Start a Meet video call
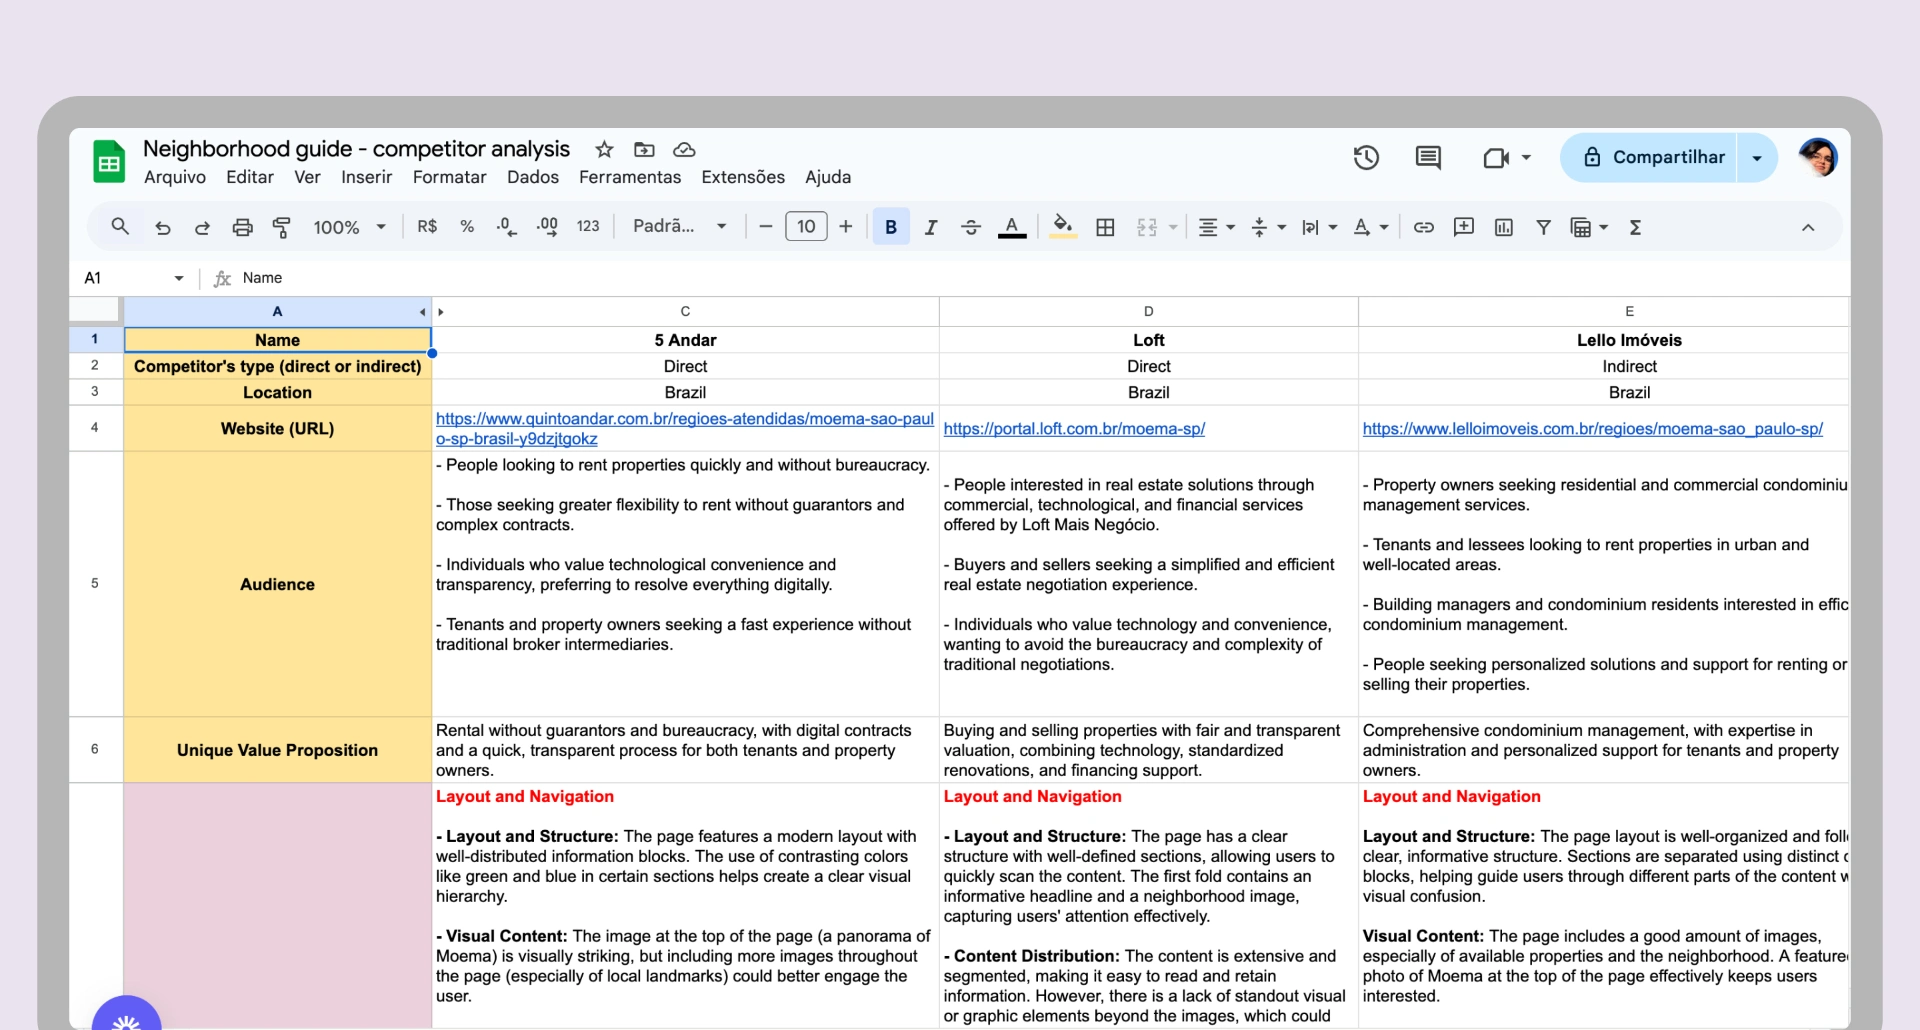Image resolution: width=1920 pixels, height=1030 pixels. click(x=1496, y=158)
